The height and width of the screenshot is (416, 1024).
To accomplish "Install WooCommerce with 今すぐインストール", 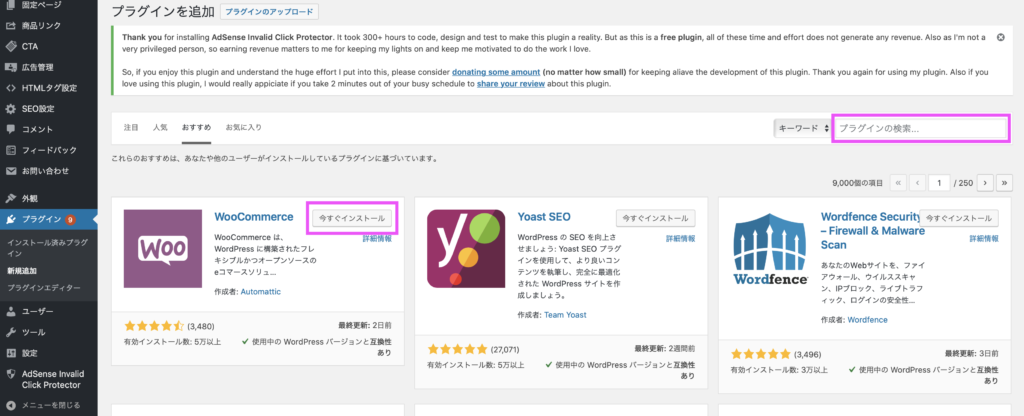I will [x=353, y=218].
